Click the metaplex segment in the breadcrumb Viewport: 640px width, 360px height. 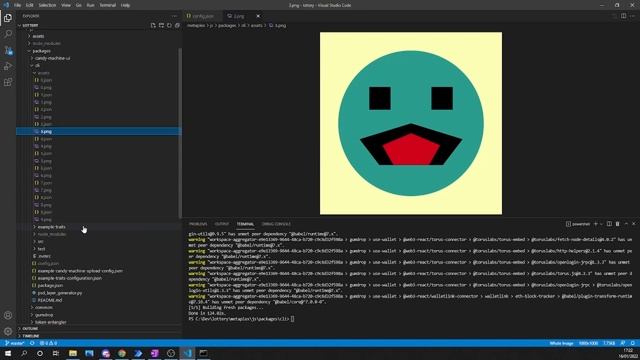tap(196, 25)
